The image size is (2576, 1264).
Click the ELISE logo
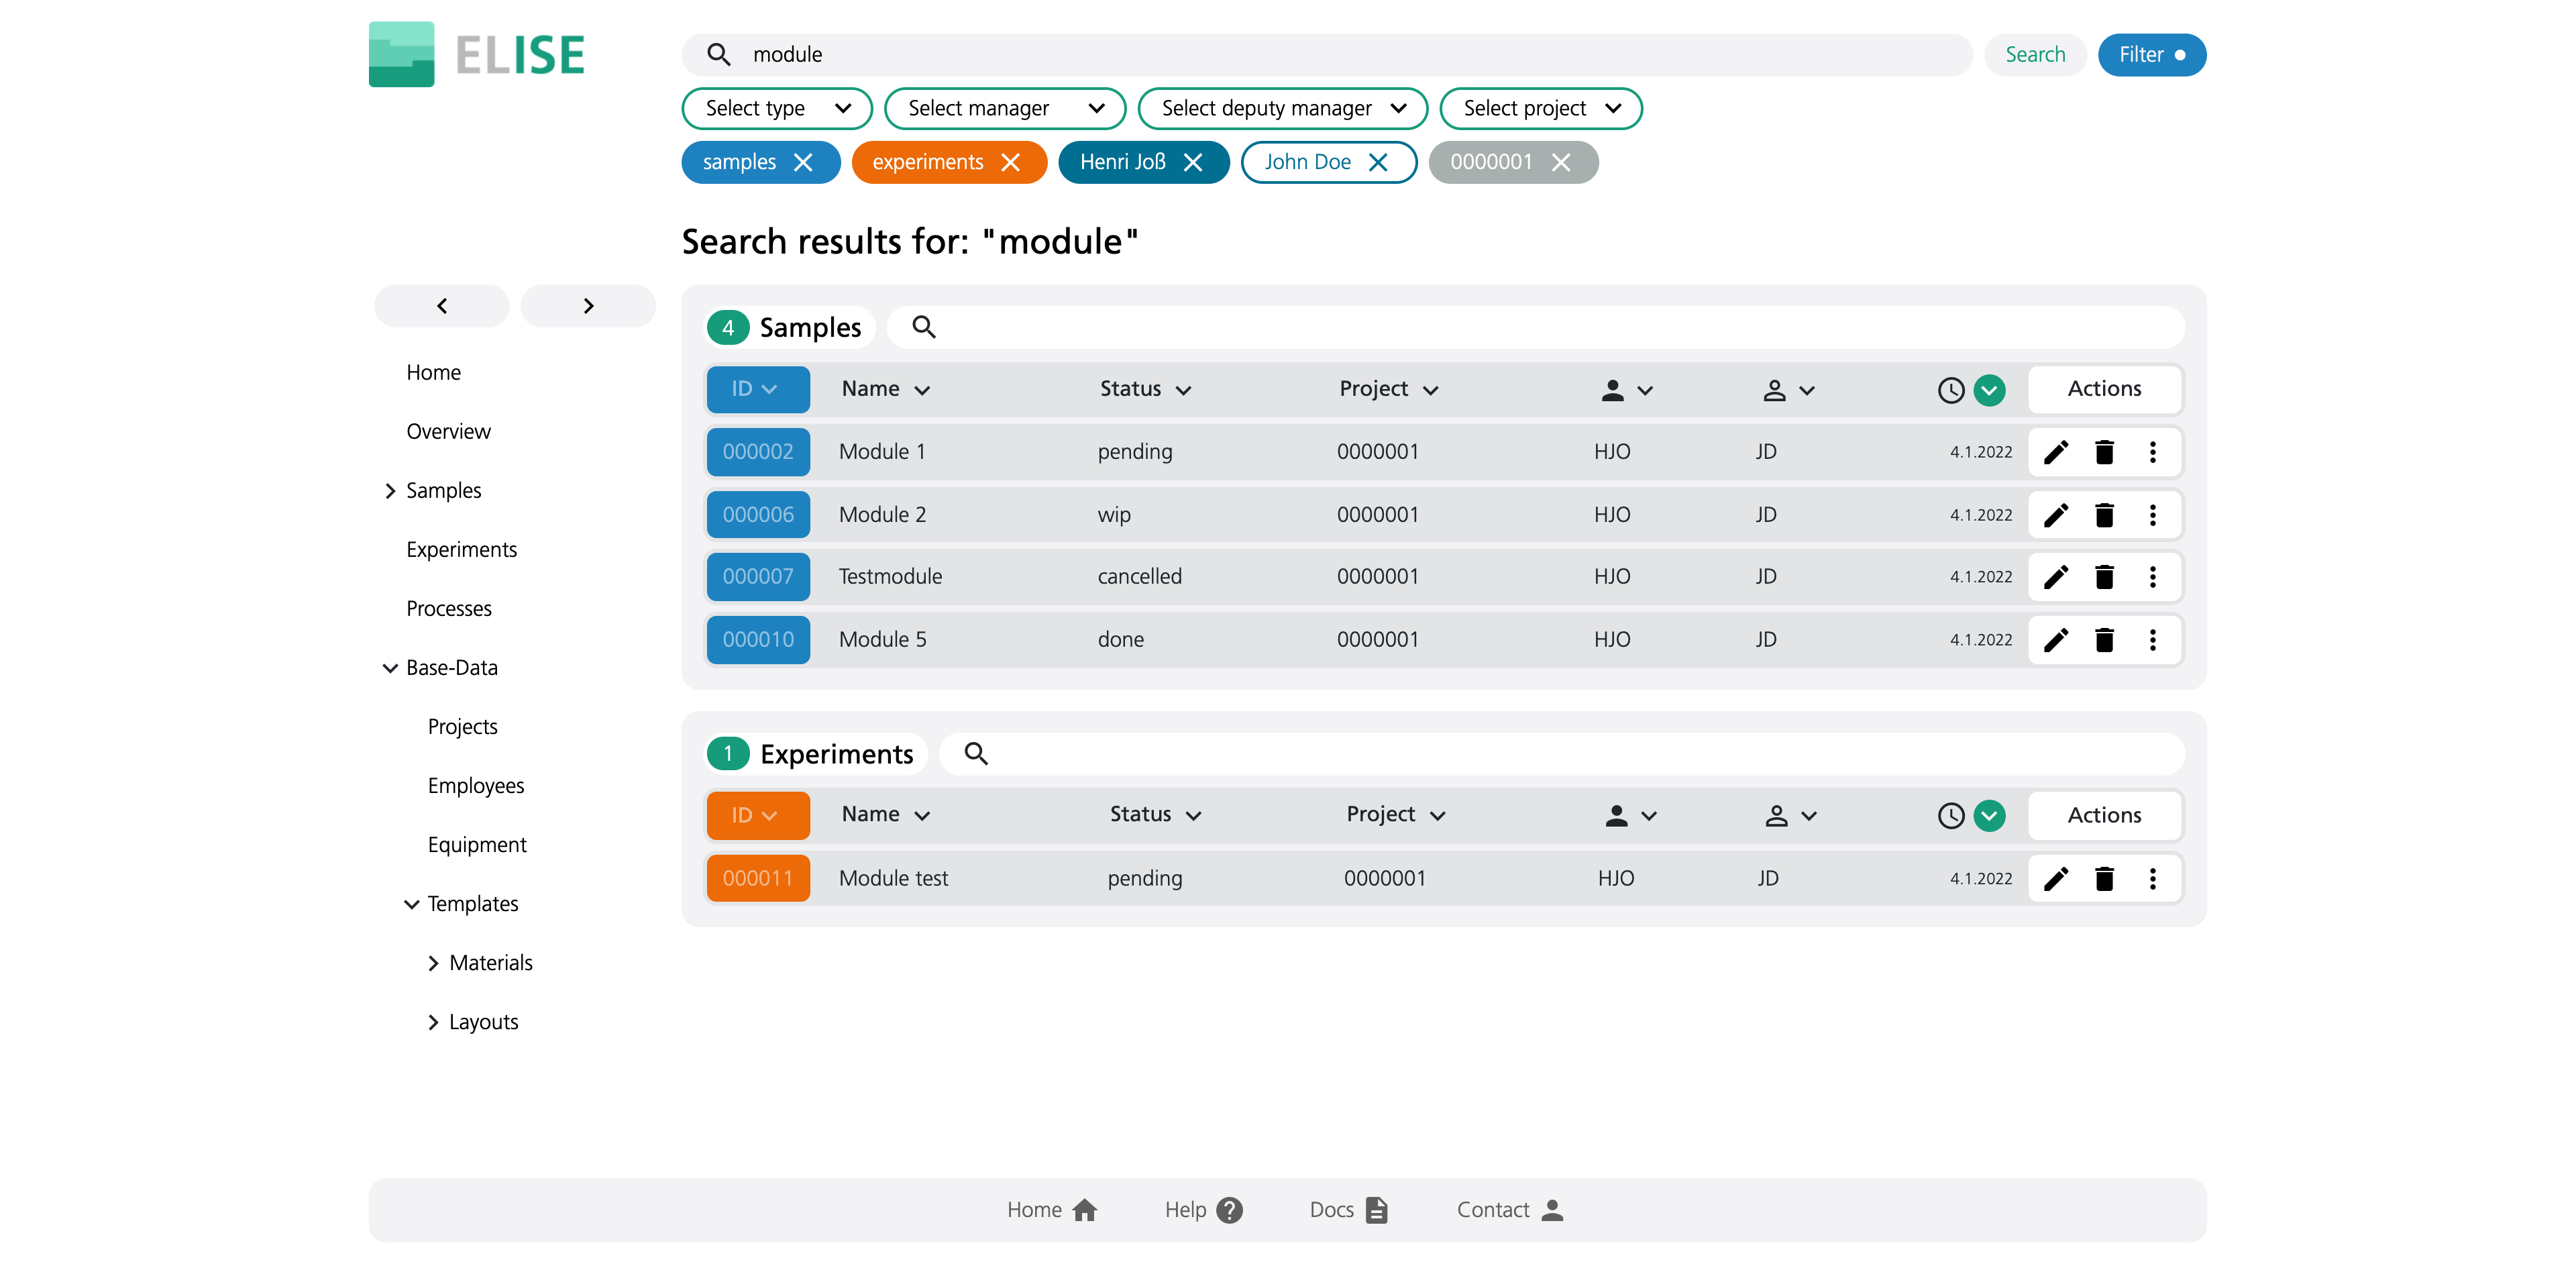[x=477, y=54]
